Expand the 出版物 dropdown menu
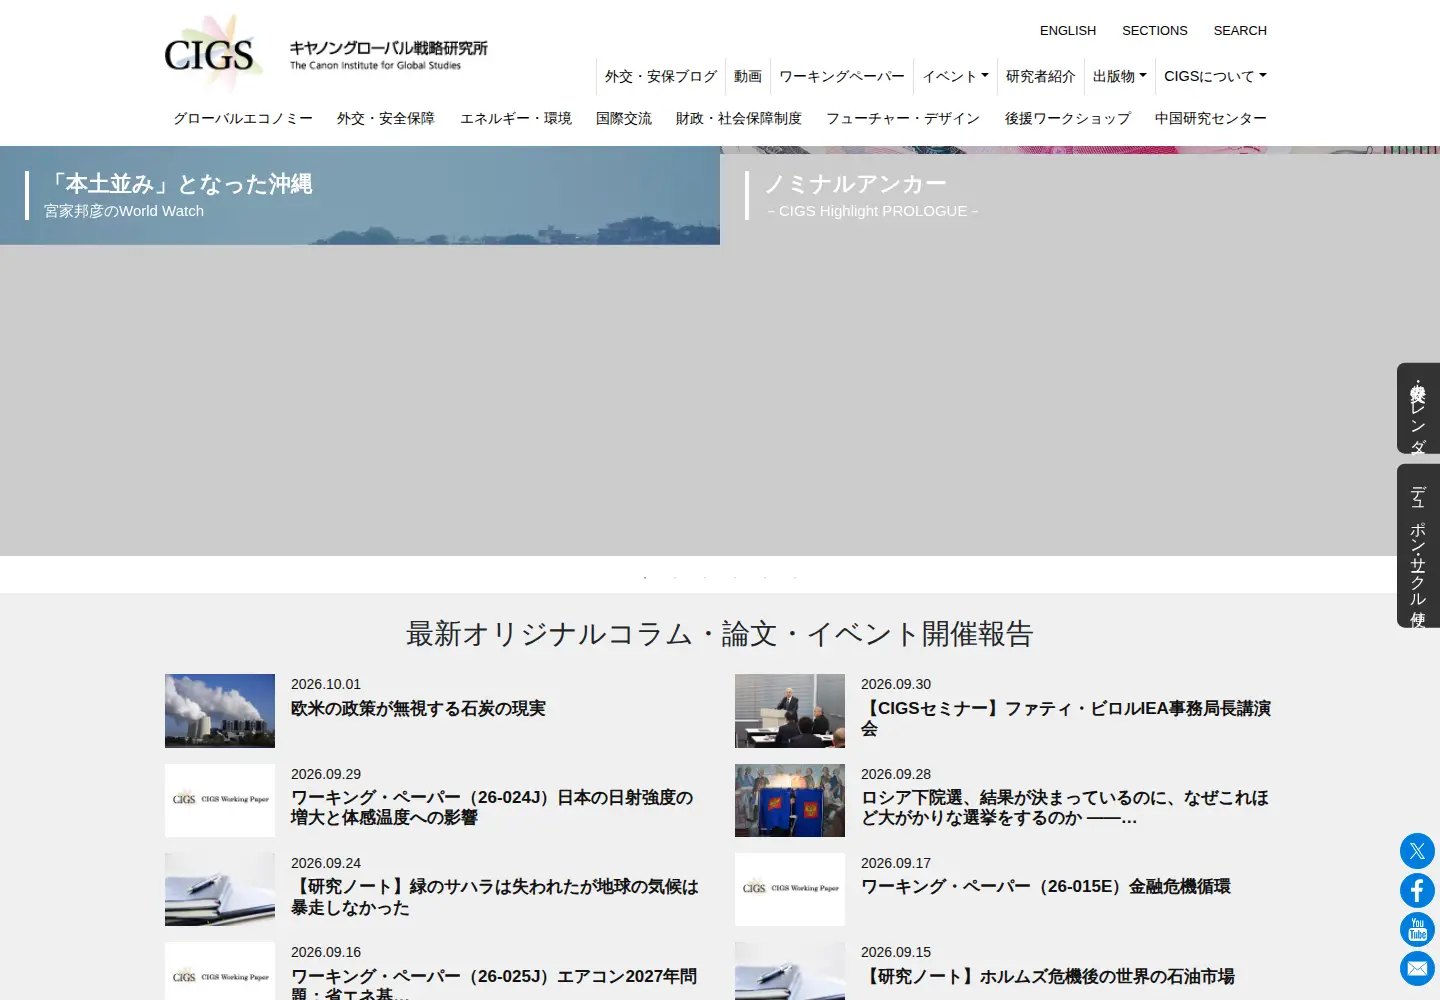 (1120, 76)
